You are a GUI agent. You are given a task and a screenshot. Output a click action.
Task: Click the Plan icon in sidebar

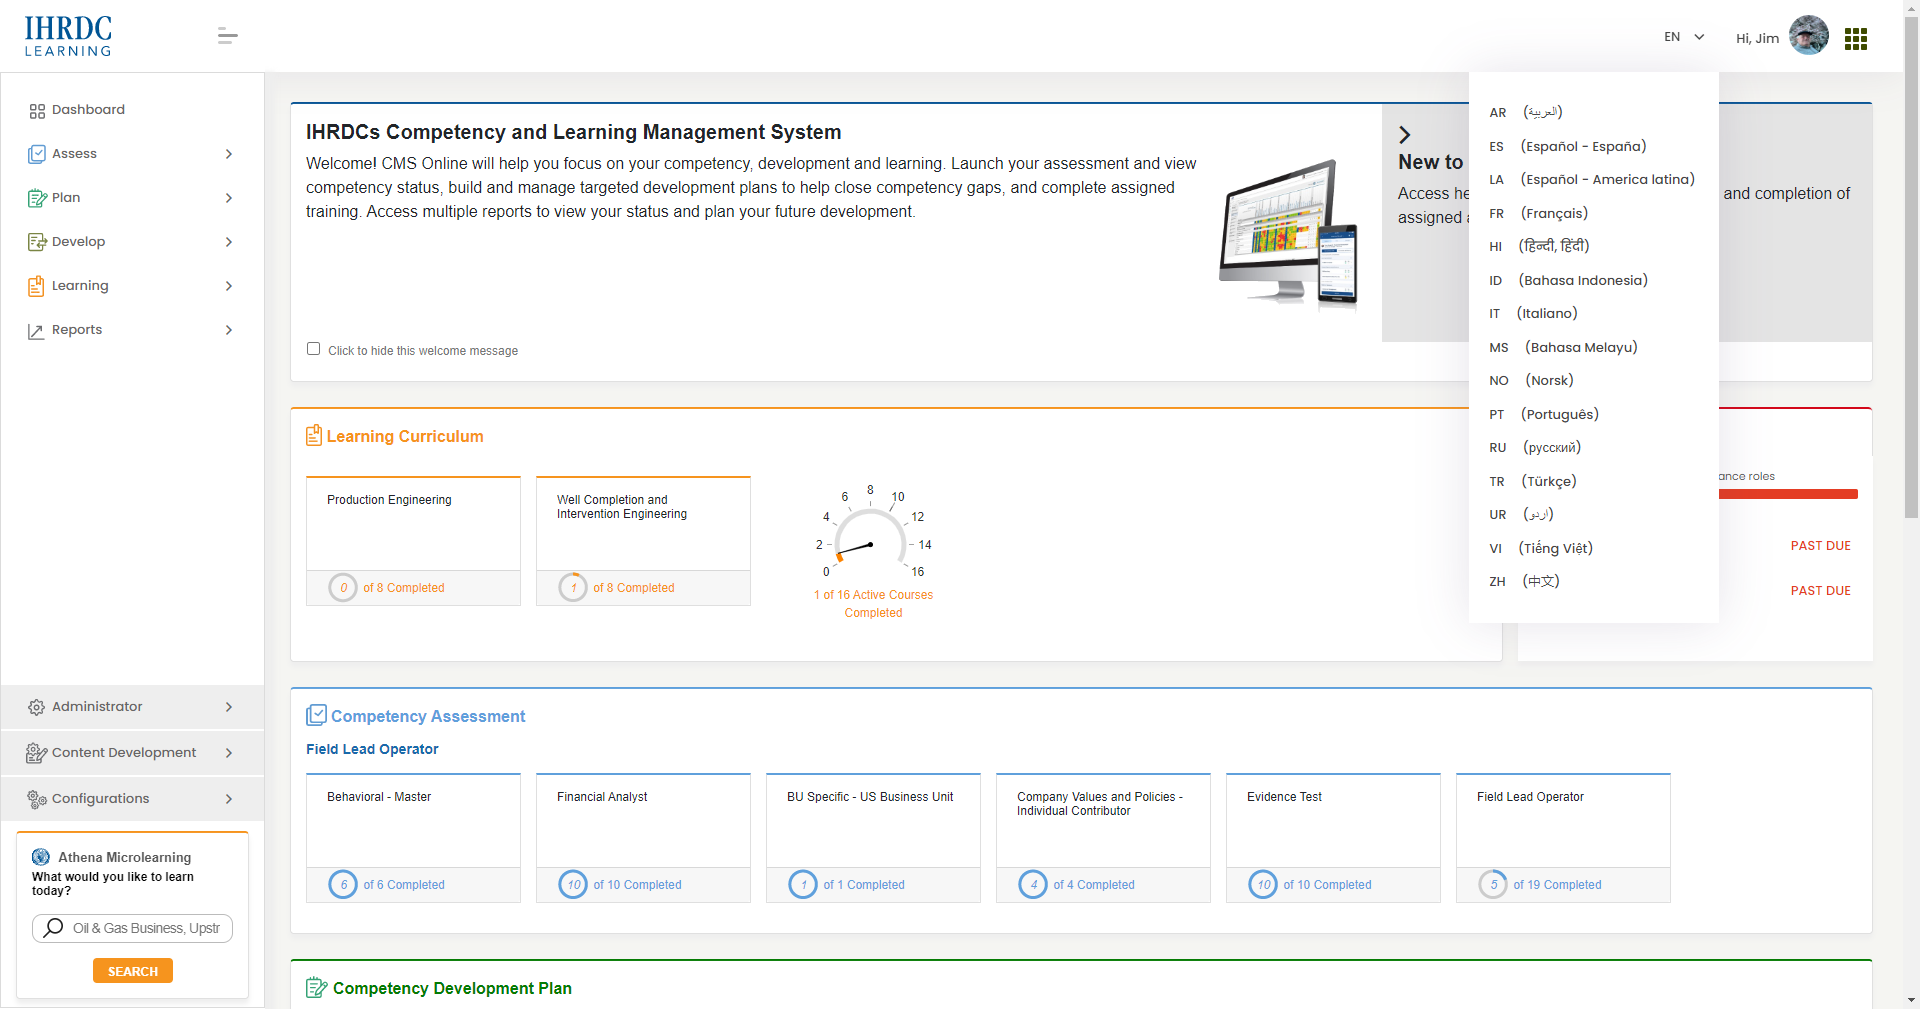37,198
